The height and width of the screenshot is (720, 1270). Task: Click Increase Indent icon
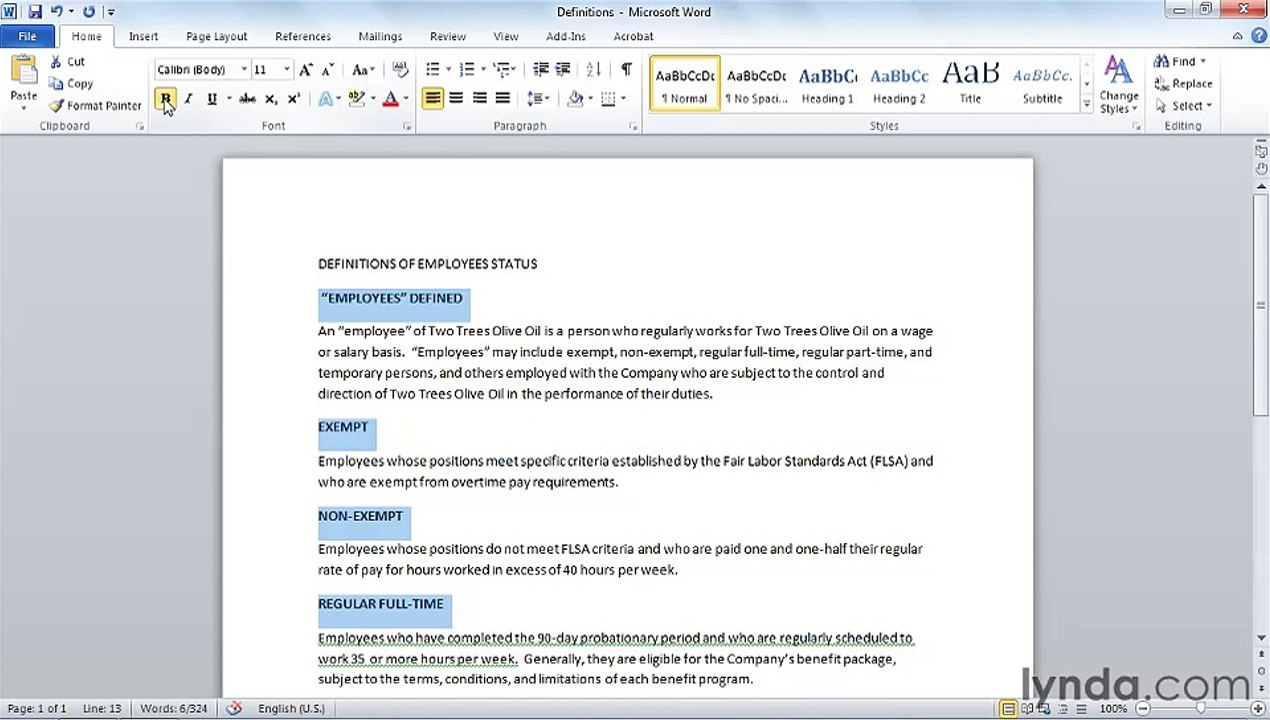click(563, 69)
